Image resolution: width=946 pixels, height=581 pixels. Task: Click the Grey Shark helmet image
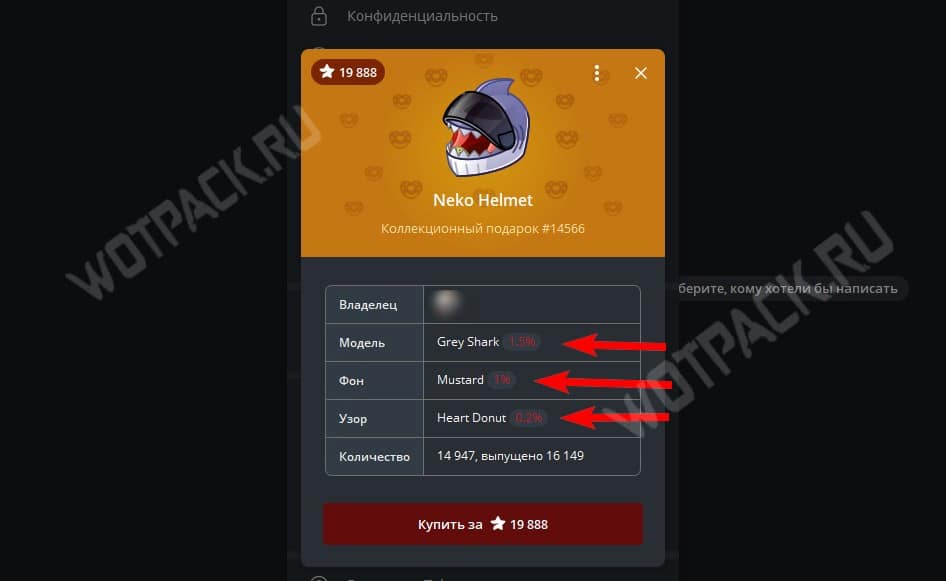point(486,127)
